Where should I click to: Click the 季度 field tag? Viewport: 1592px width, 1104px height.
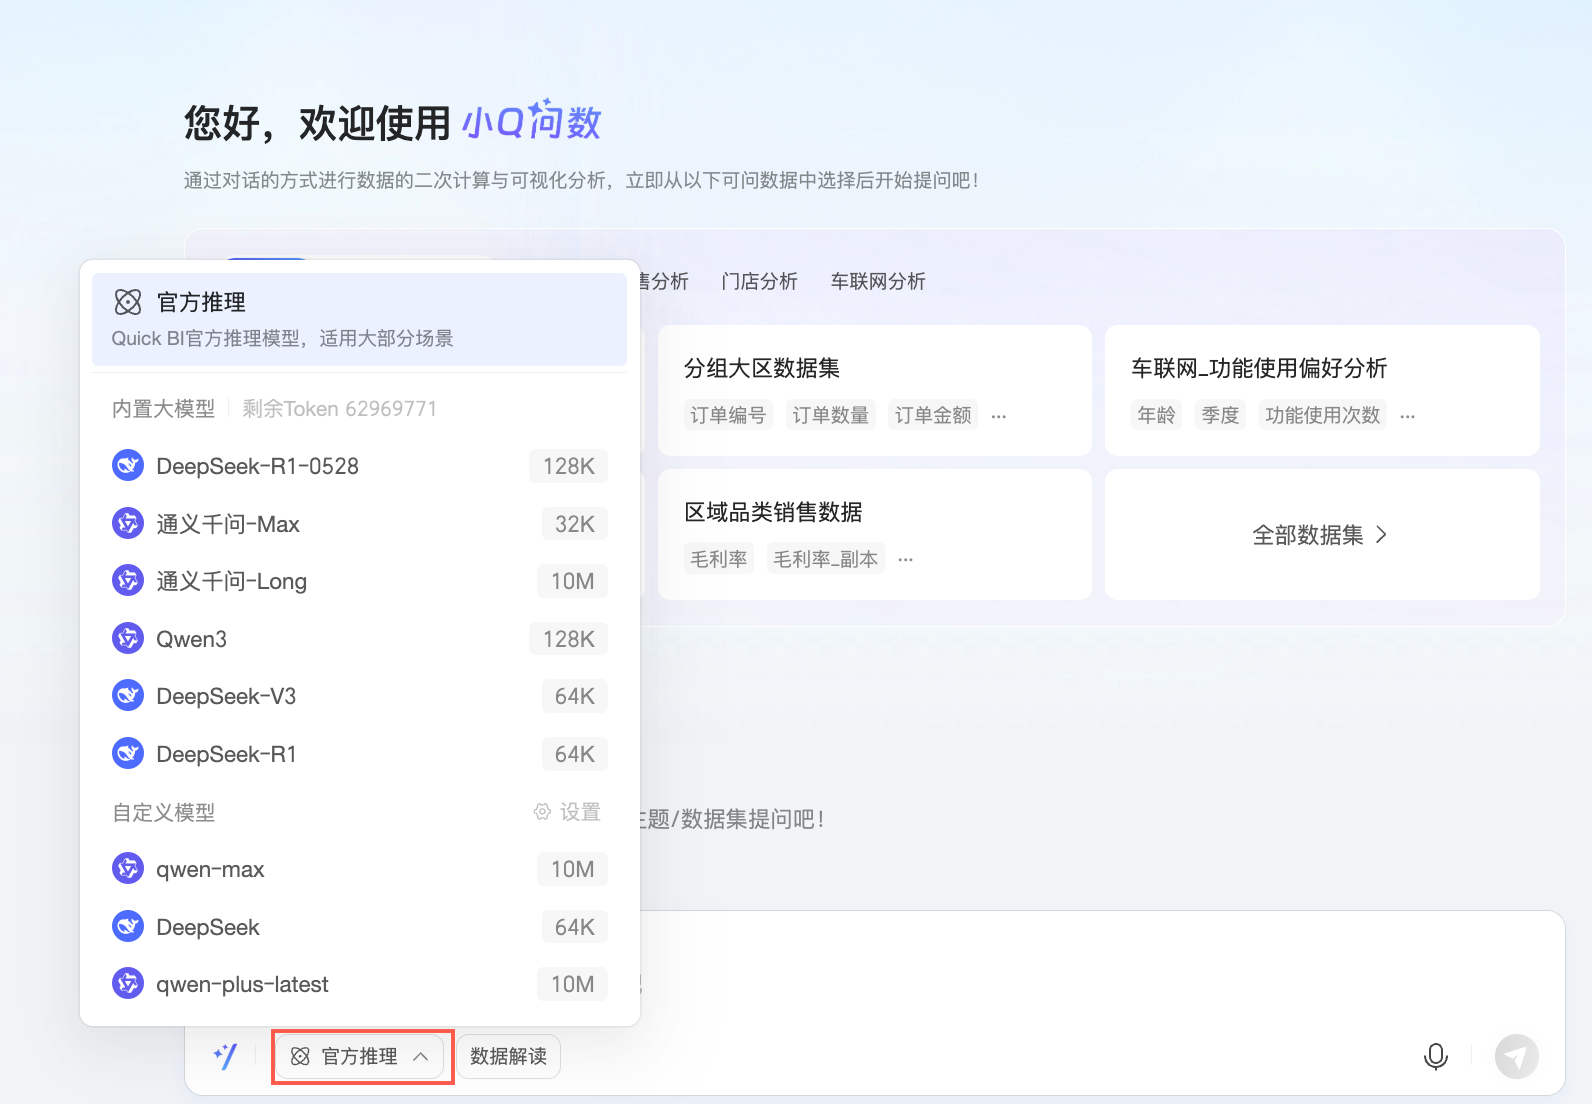point(1220,415)
